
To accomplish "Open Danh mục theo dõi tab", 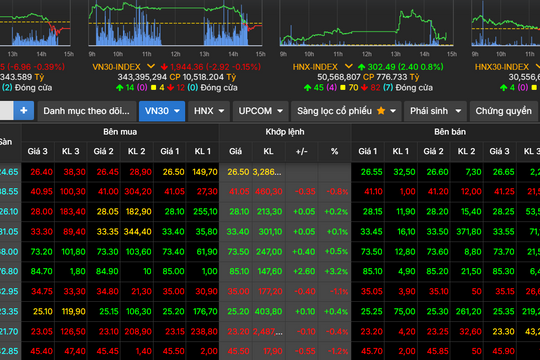I will click(86, 111).
